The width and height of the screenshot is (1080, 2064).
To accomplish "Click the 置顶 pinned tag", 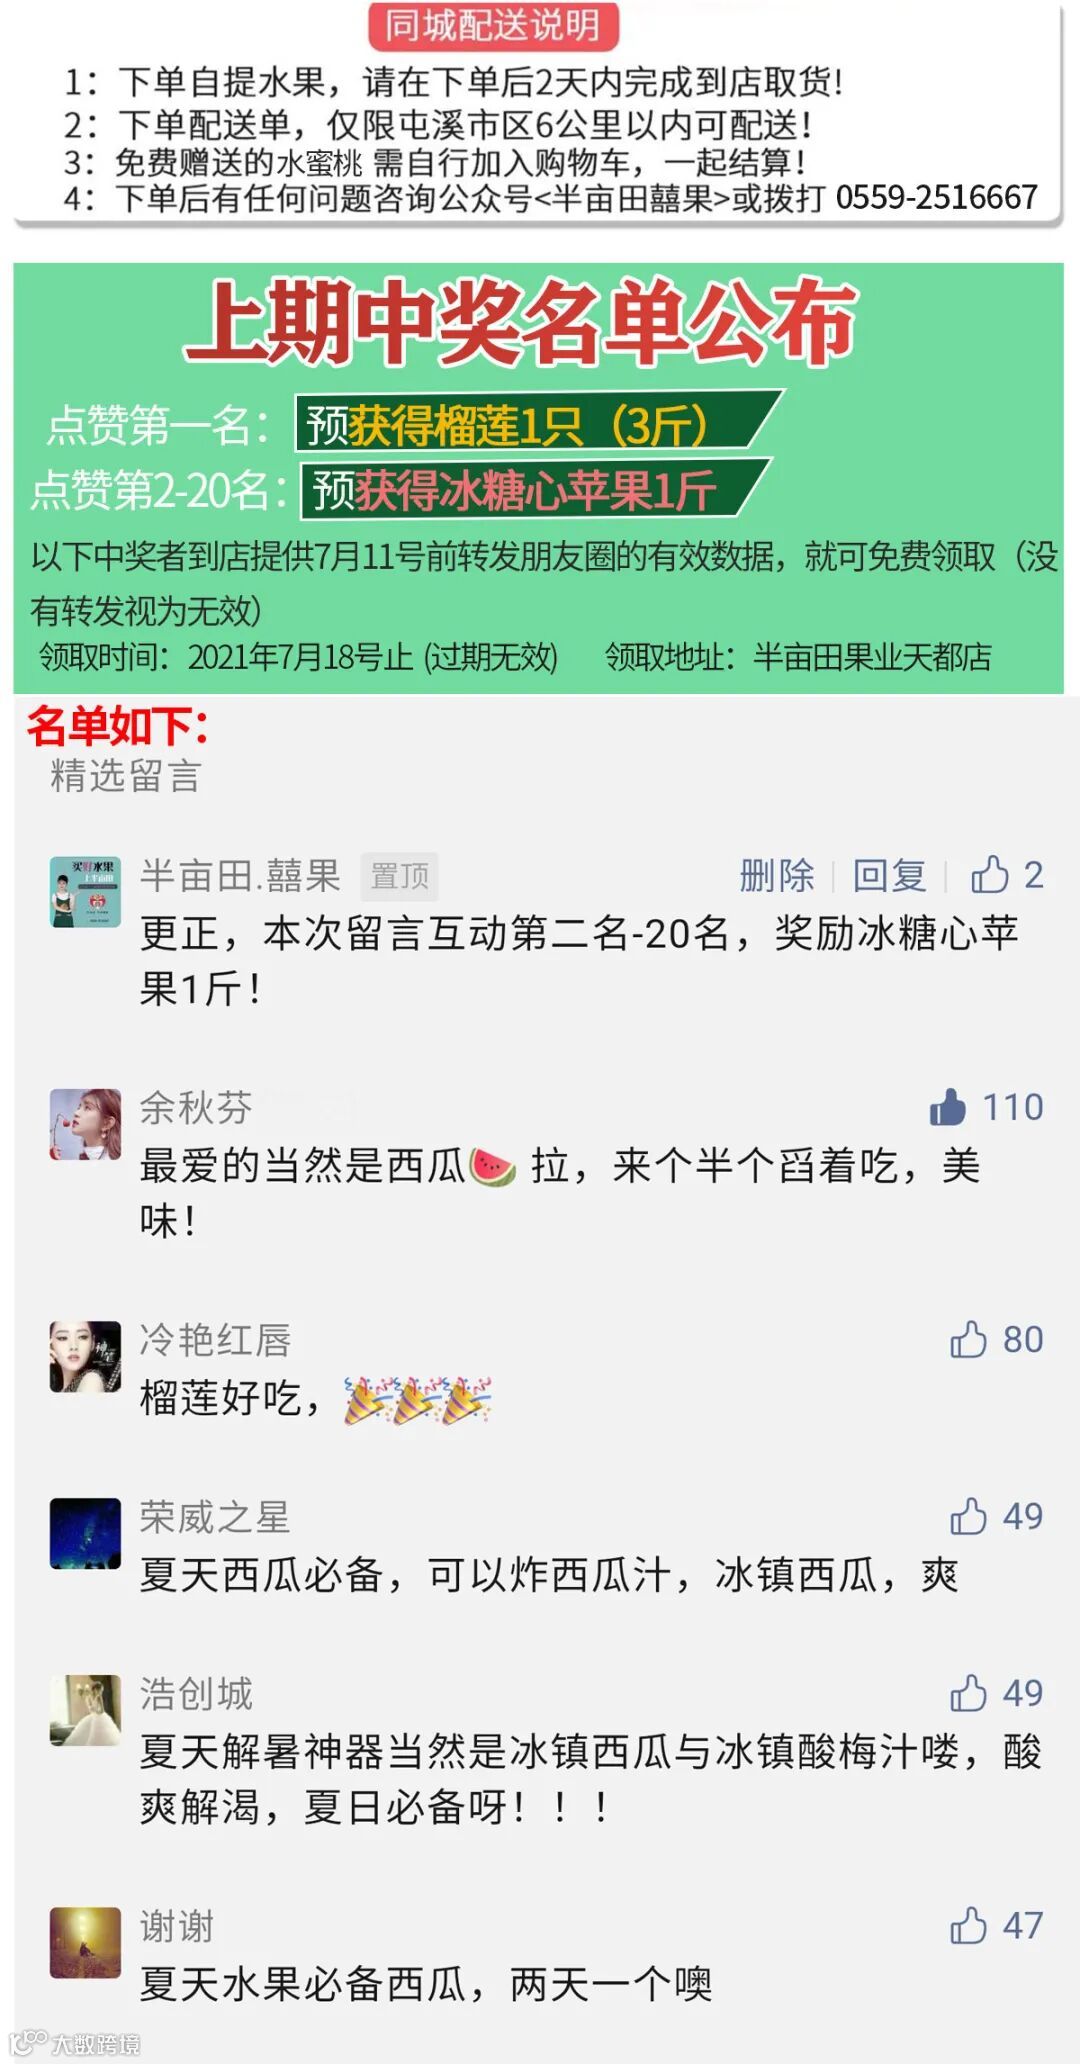I will (x=399, y=876).
